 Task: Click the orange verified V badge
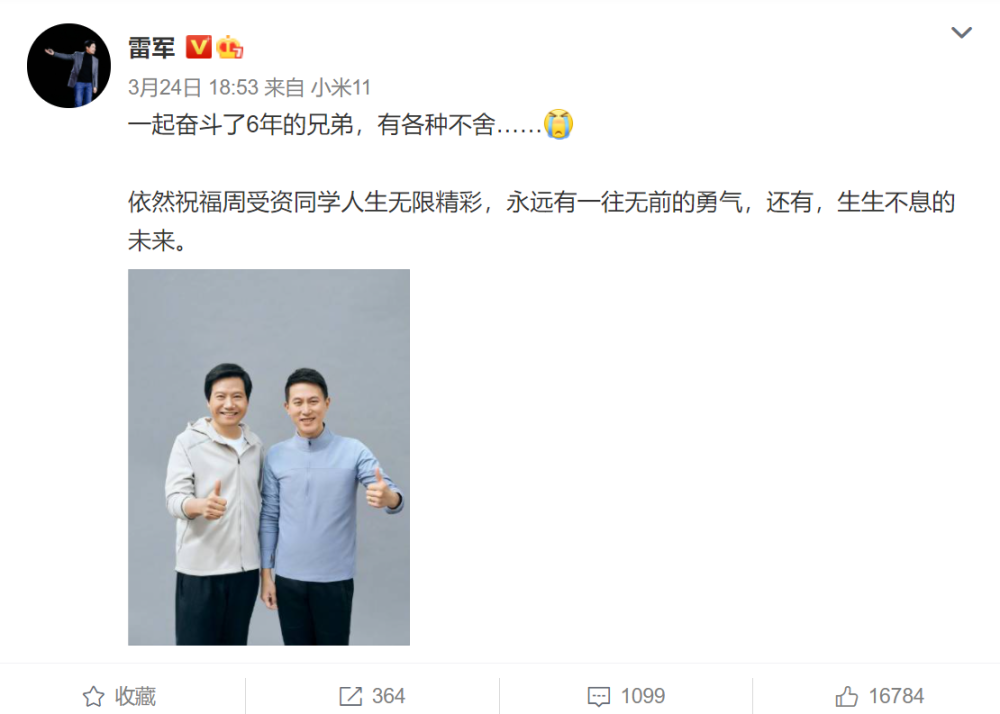coord(198,47)
